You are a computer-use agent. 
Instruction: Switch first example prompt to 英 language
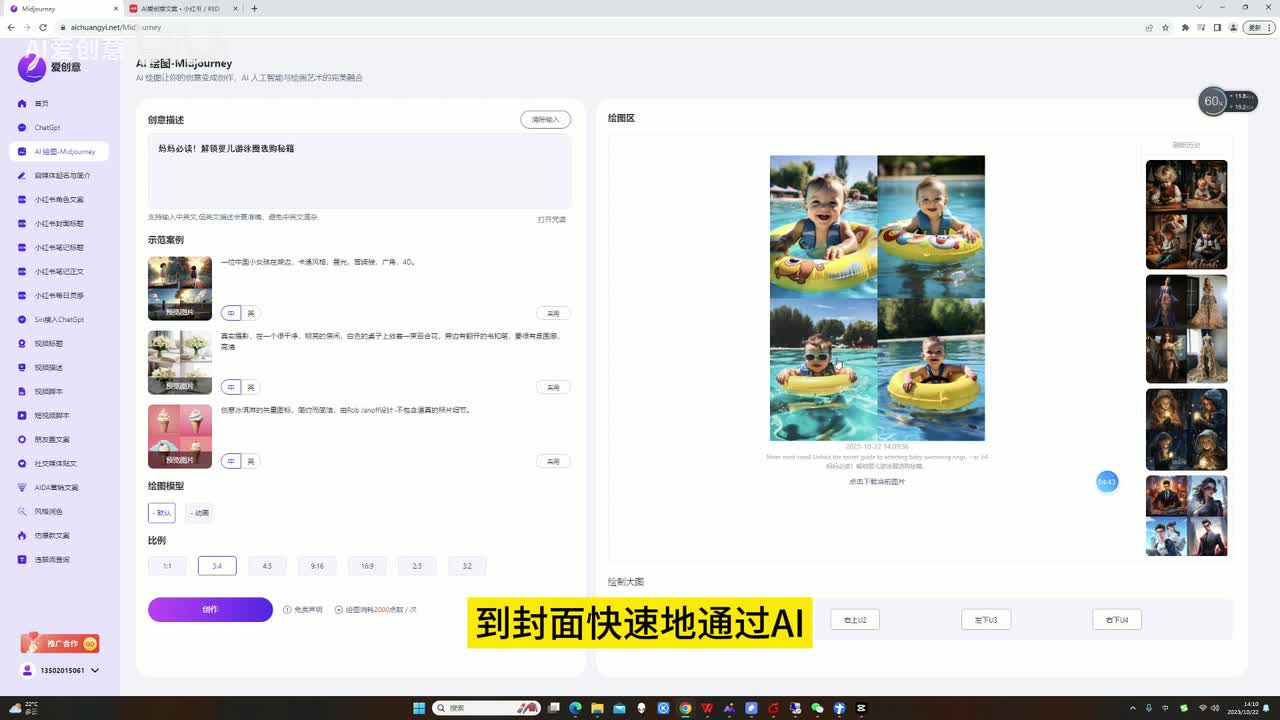pyautogui.click(x=251, y=313)
